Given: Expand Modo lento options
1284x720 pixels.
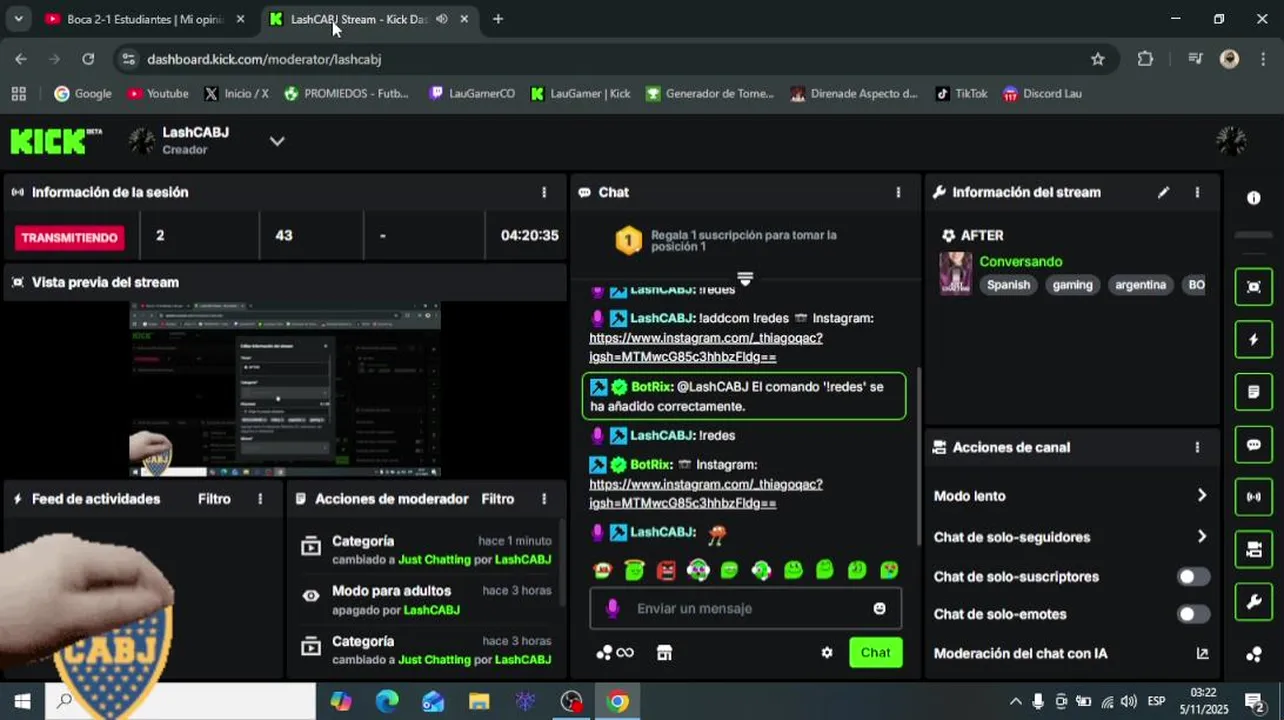Looking at the screenshot, I should (x=1201, y=495).
